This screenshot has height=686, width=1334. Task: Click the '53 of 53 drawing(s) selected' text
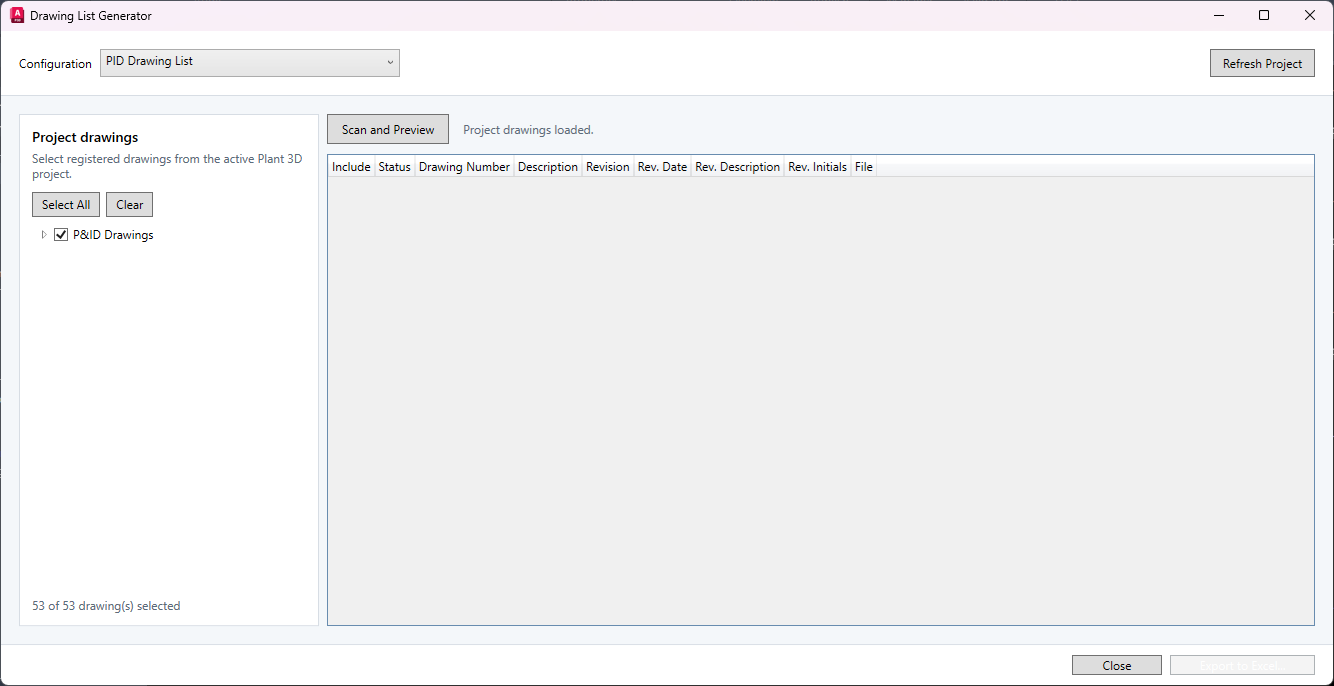[106, 606]
